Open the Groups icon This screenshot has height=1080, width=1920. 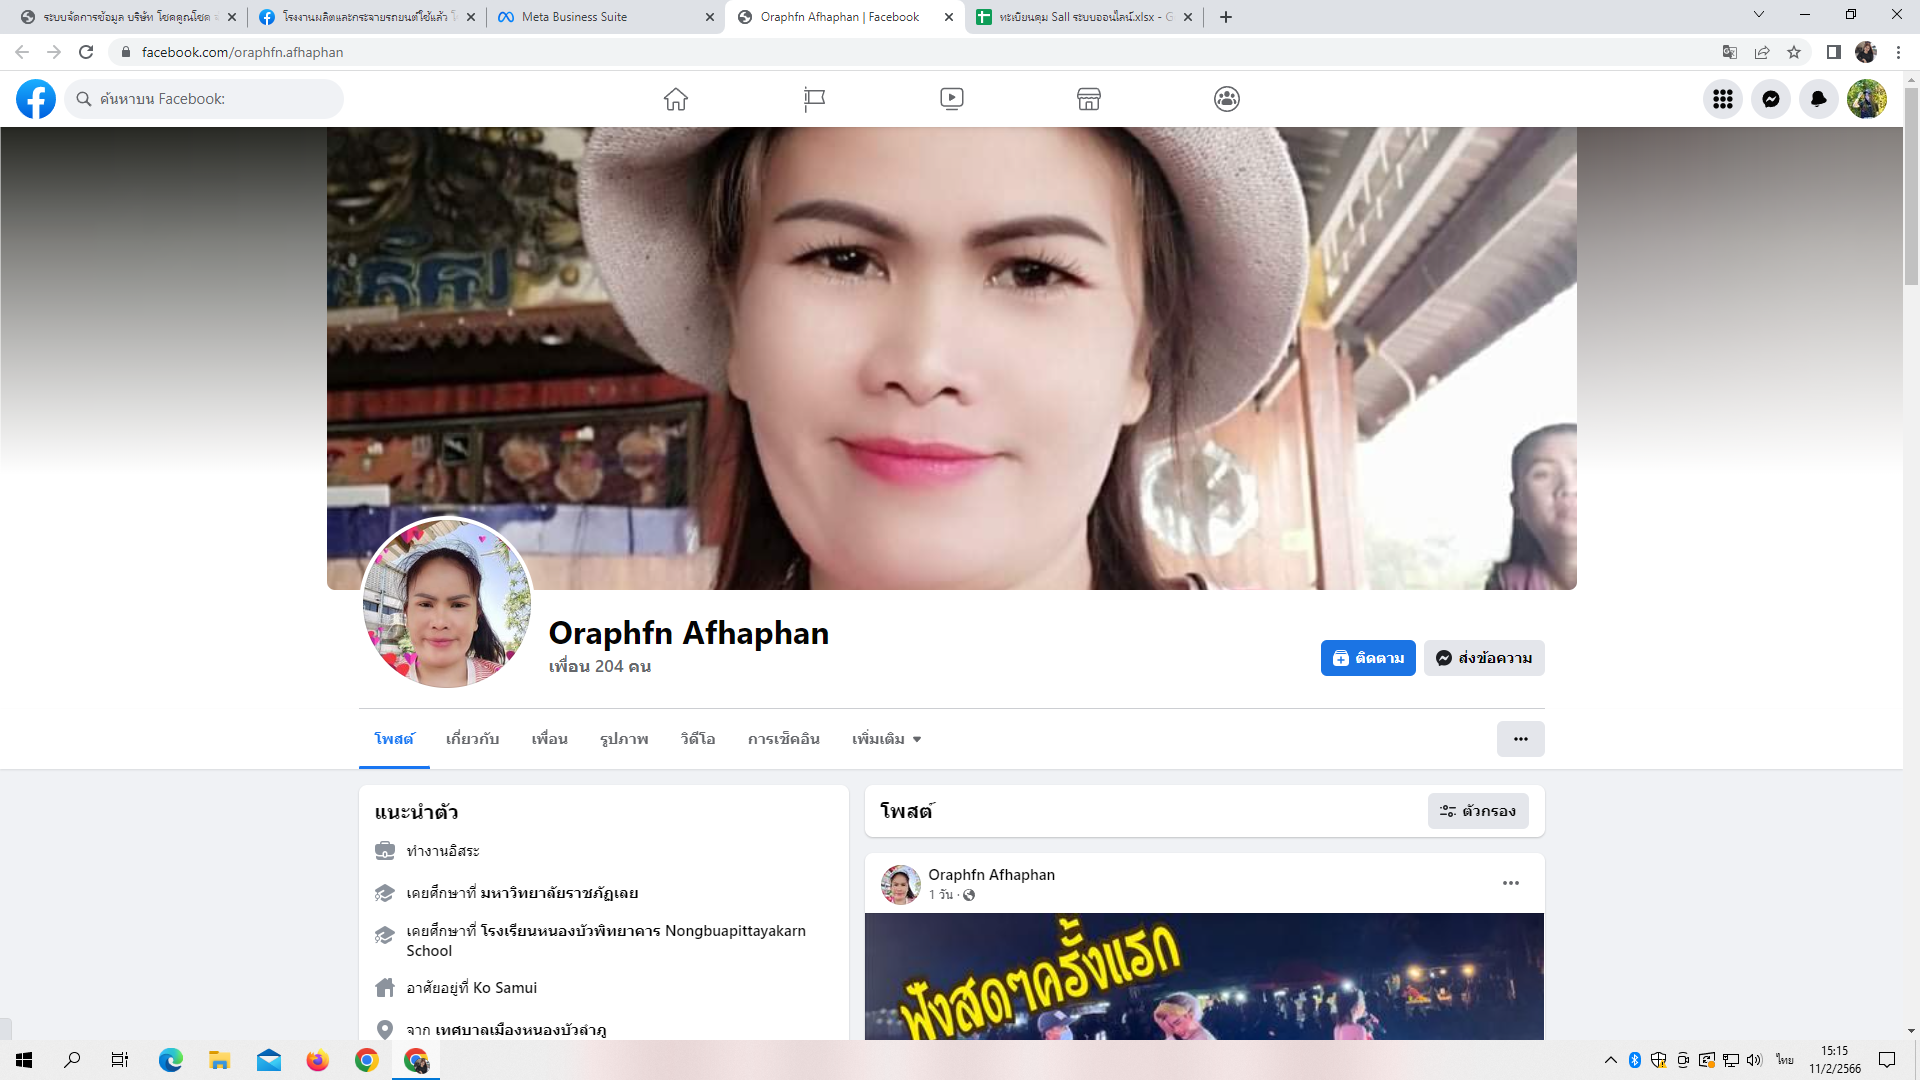pos(1227,99)
